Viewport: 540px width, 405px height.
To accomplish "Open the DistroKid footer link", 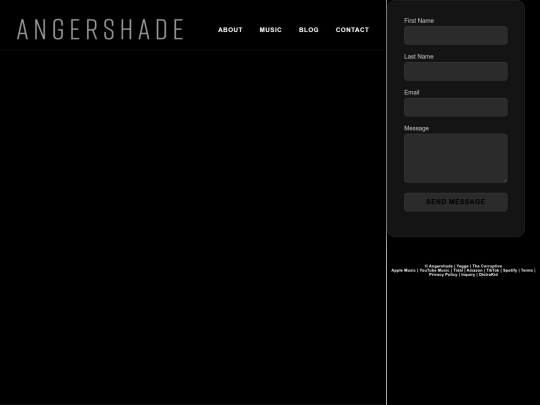I will pos(488,275).
